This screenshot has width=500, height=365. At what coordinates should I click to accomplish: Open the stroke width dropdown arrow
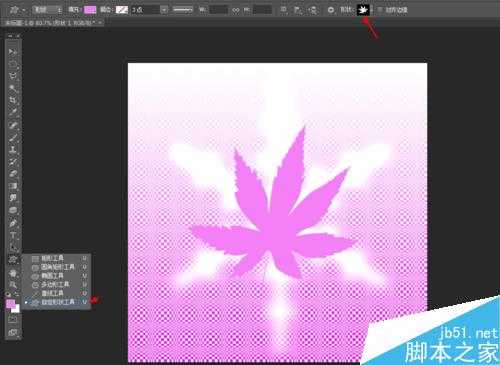[164, 10]
